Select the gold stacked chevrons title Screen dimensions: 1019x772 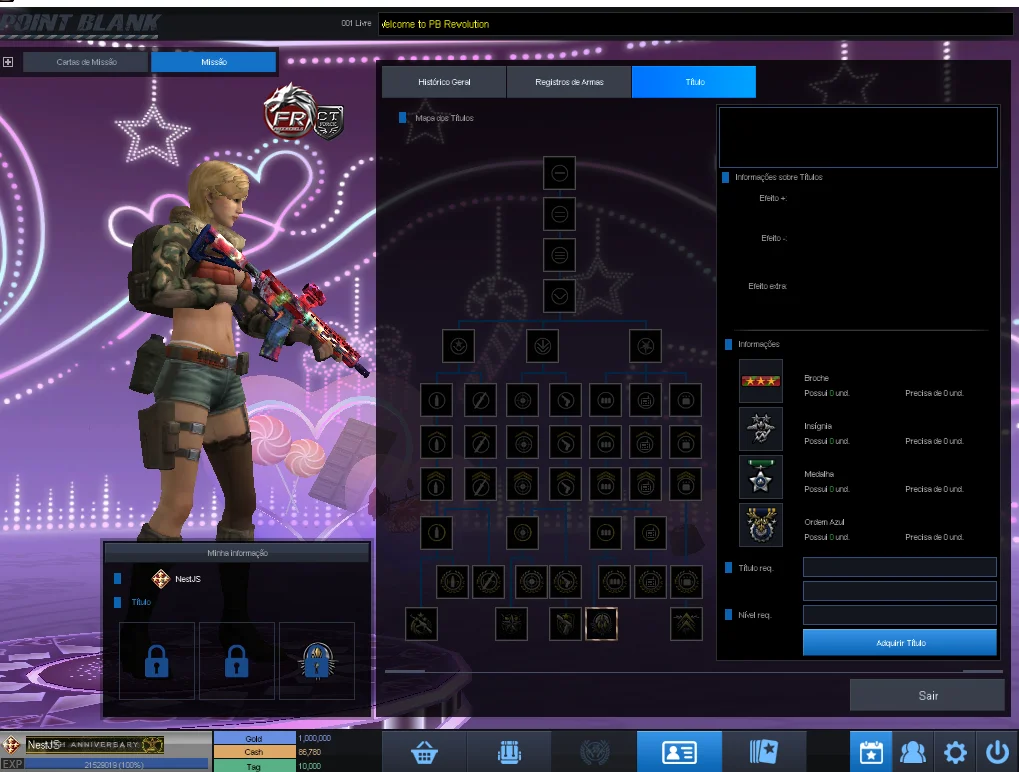pos(686,624)
